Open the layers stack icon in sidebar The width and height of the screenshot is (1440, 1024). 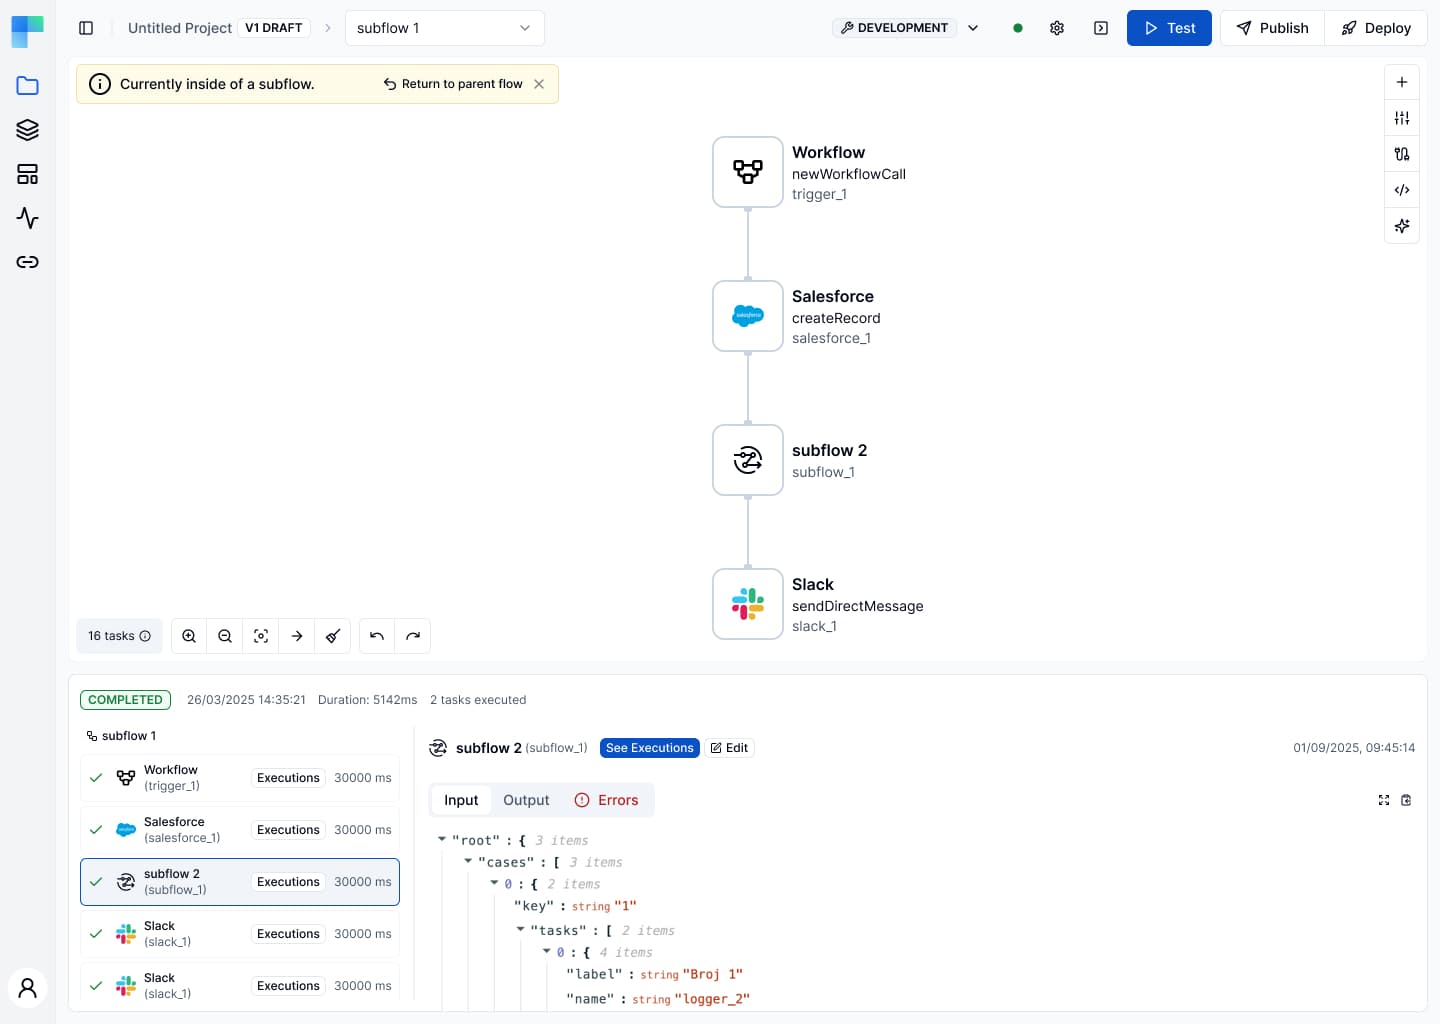click(x=27, y=130)
